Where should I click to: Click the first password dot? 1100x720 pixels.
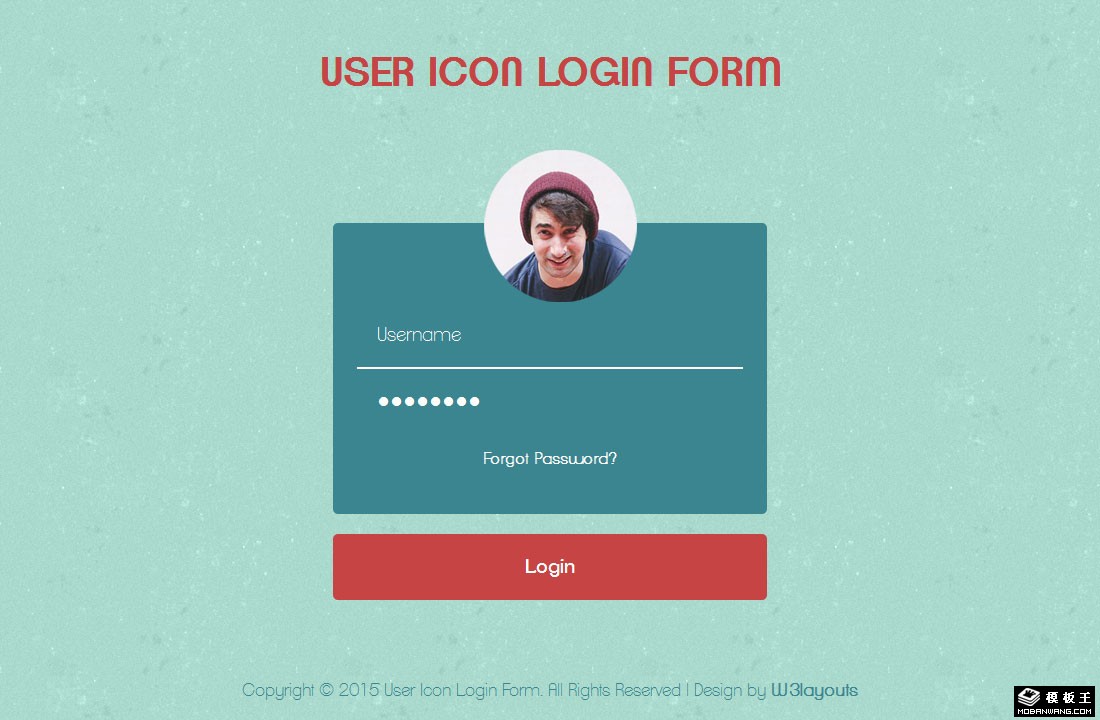[x=384, y=401]
